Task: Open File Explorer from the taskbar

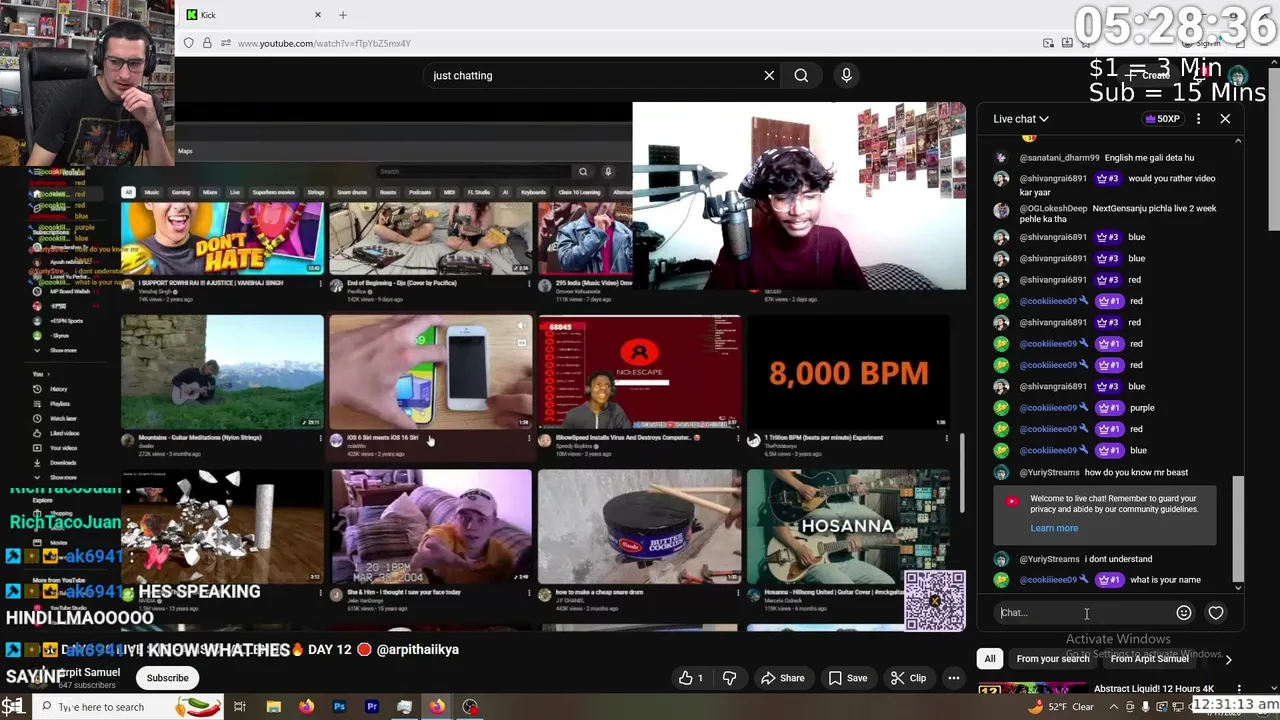Action: pos(273,707)
